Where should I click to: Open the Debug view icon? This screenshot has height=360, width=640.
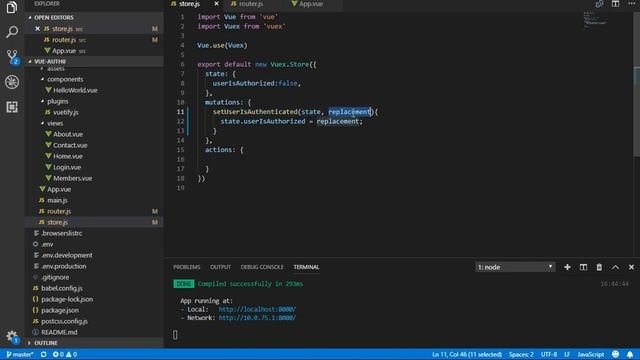[x=12, y=82]
